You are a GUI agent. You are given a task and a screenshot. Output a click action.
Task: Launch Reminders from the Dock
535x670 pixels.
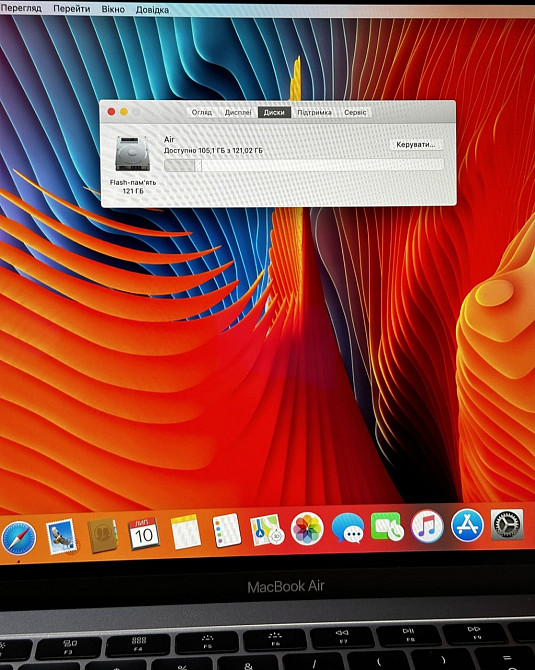tap(226, 530)
